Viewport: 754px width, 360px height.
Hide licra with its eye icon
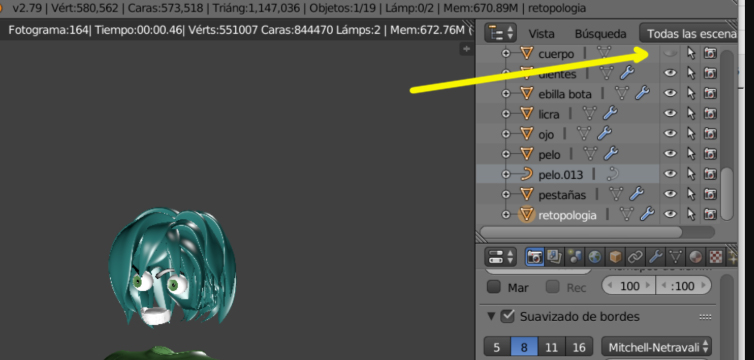pyautogui.click(x=670, y=113)
